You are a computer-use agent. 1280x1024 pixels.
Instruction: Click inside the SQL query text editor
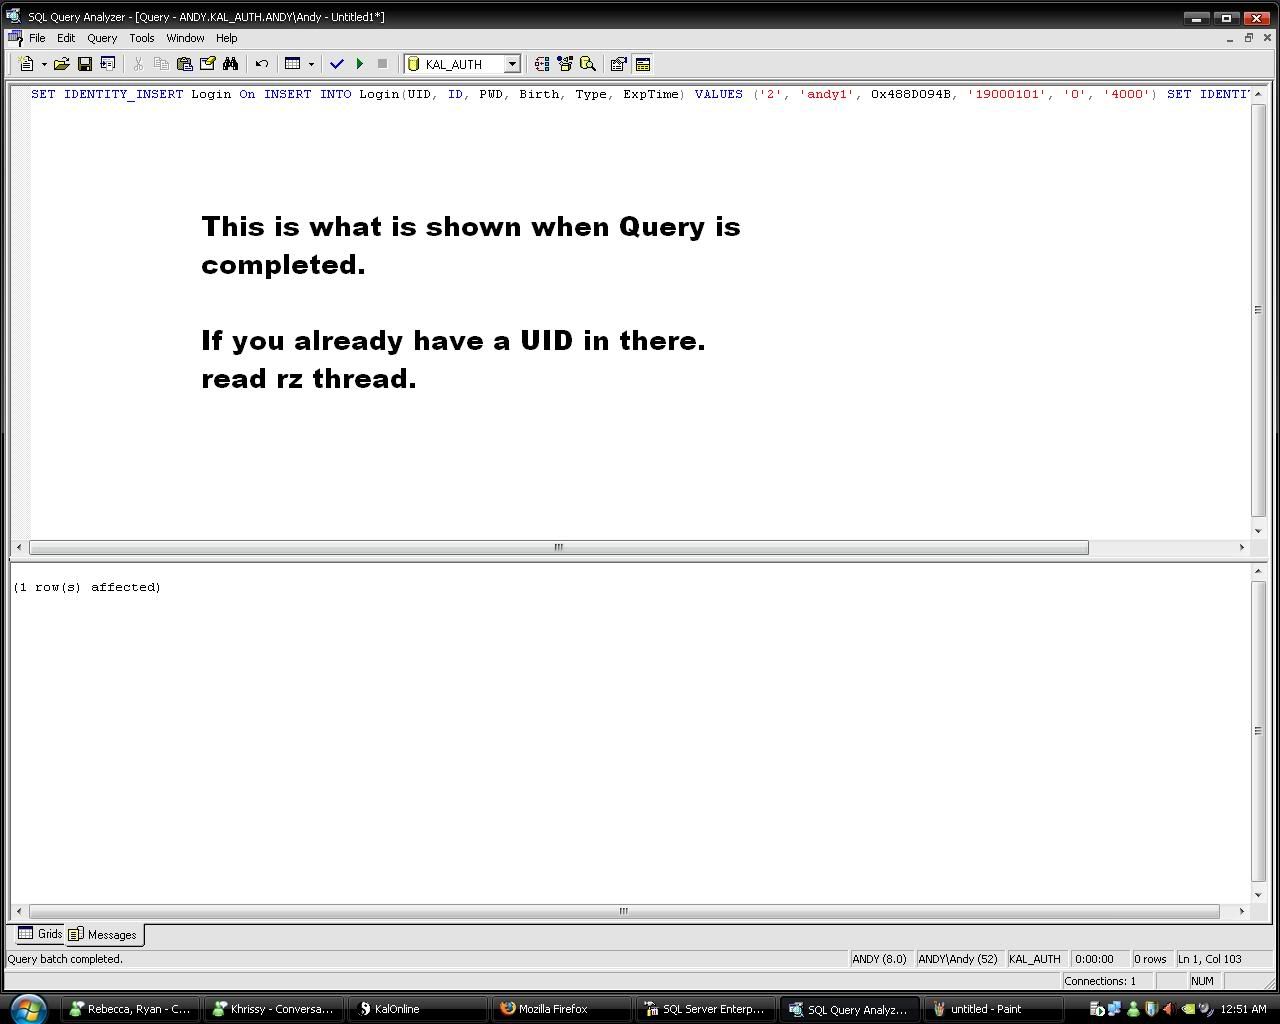640,450
